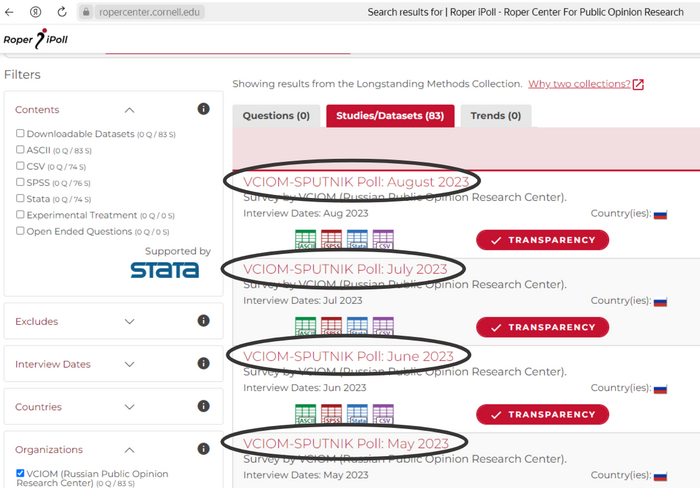Open info icon for Excludes filter
The height and width of the screenshot is (488, 700).
coord(203,321)
